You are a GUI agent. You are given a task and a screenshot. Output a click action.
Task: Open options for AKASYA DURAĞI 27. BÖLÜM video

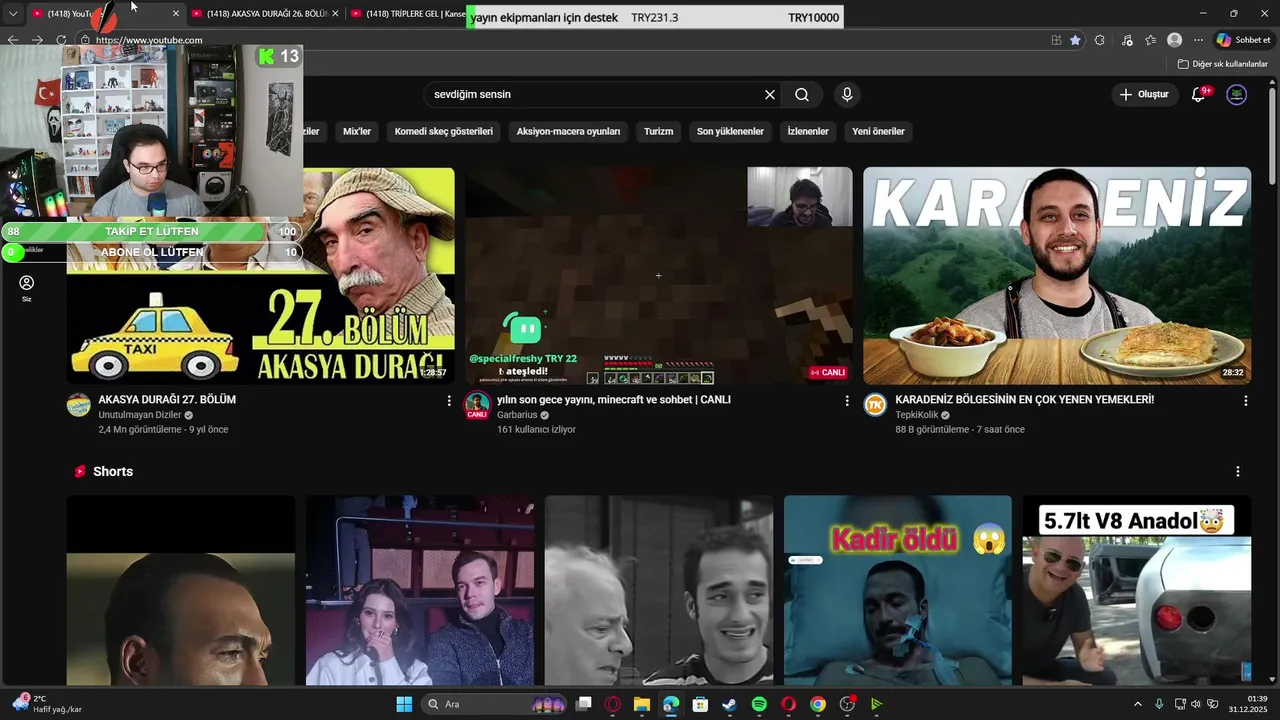tap(449, 401)
